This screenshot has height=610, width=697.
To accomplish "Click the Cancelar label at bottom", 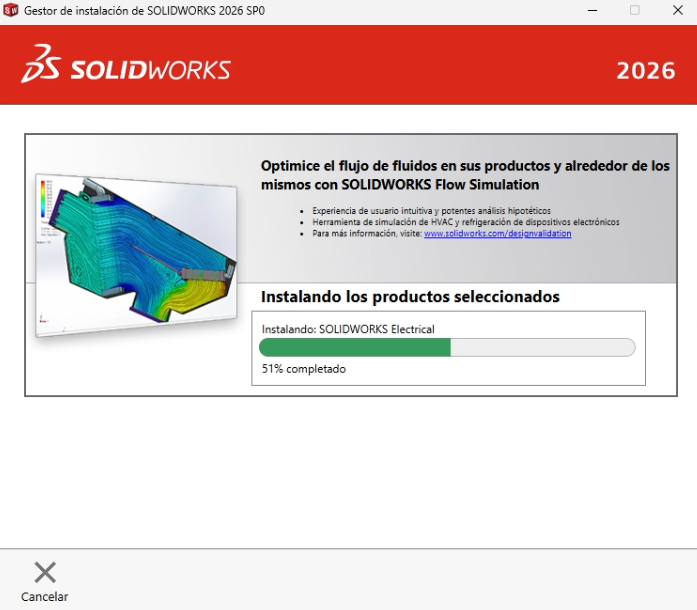I will 44,597.
